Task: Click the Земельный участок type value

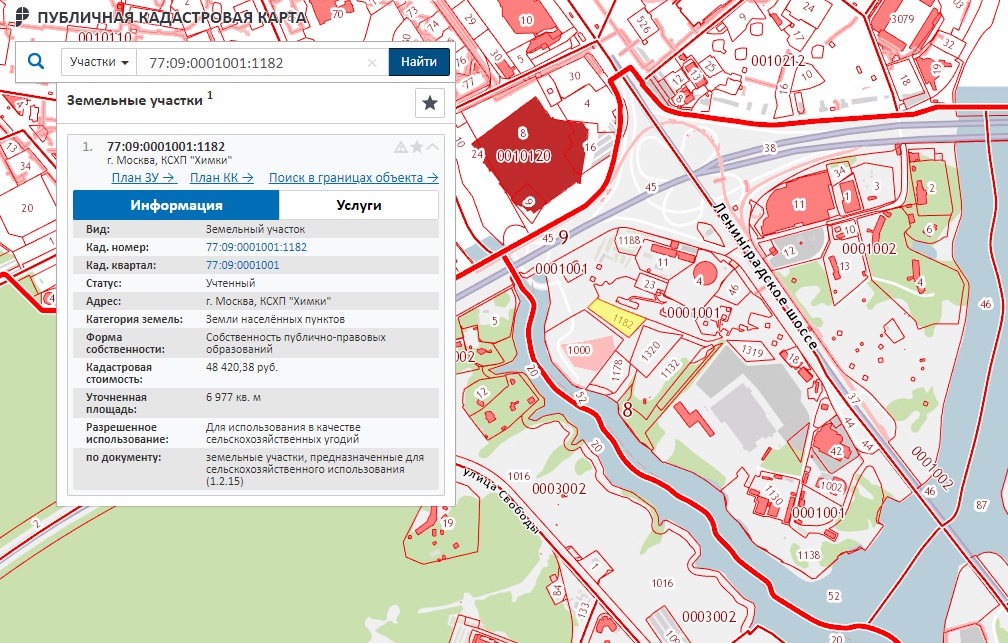Action: click(255, 229)
